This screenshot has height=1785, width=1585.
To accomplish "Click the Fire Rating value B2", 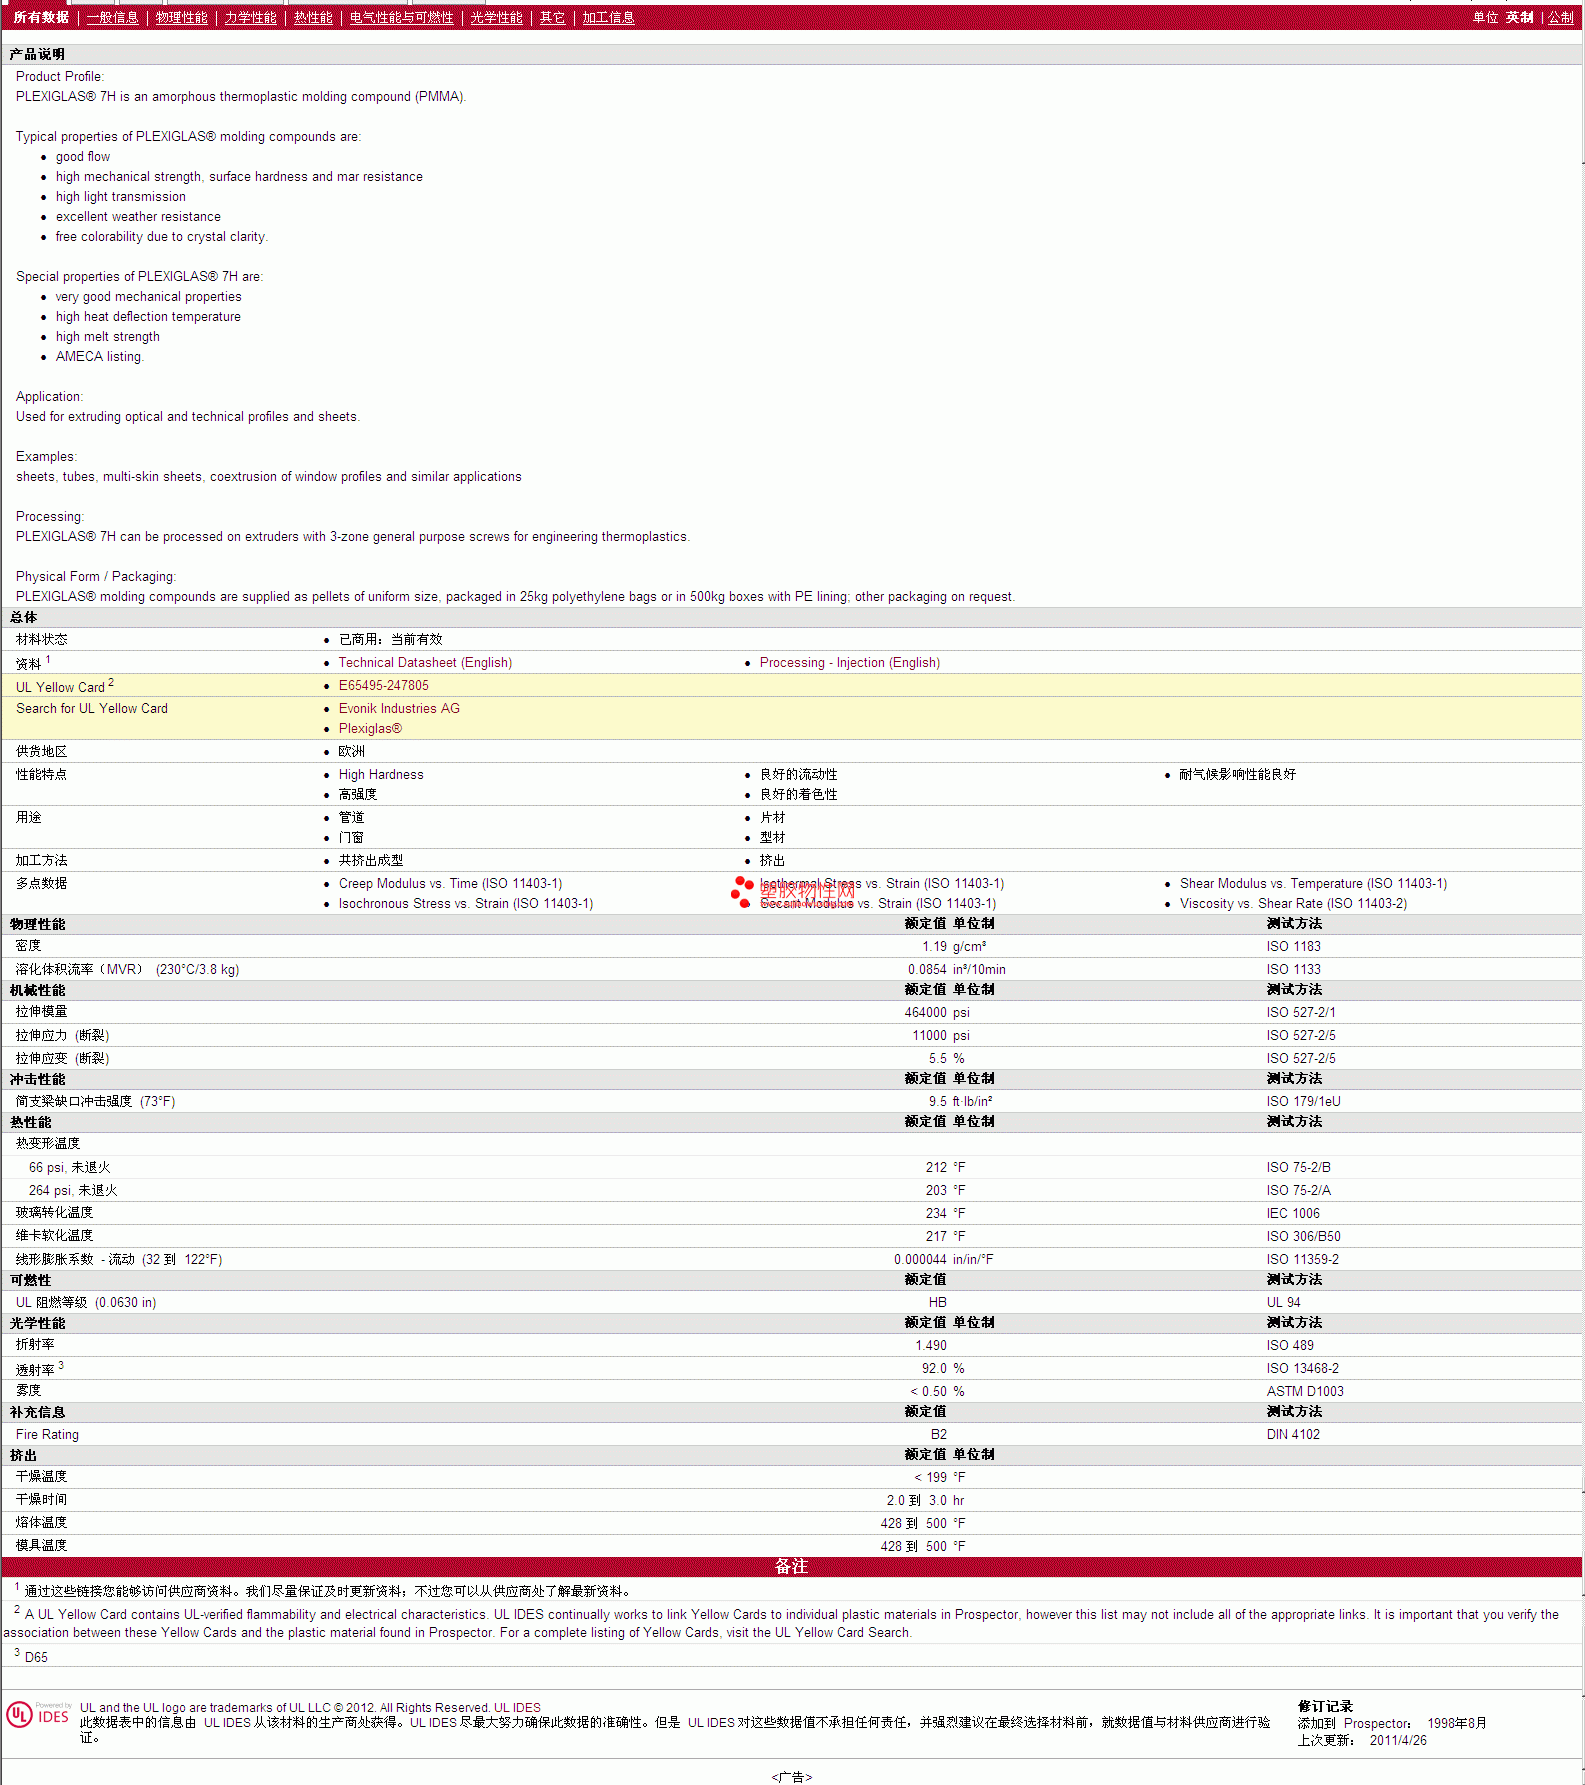I will pyautogui.click(x=939, y=1435).
